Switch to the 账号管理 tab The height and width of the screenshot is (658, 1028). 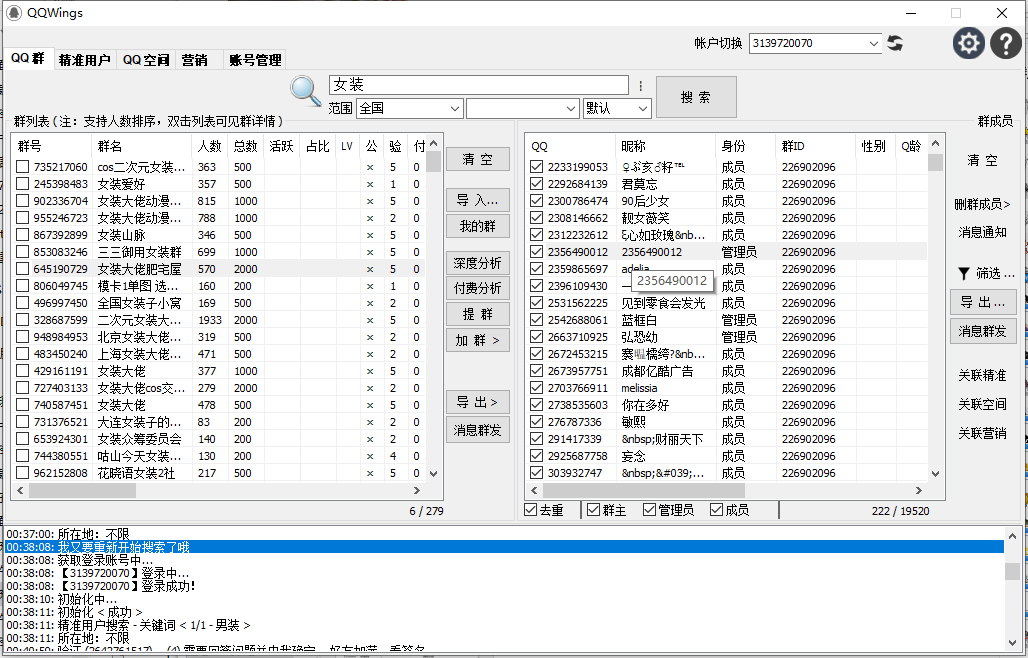(x=255, y=60)
